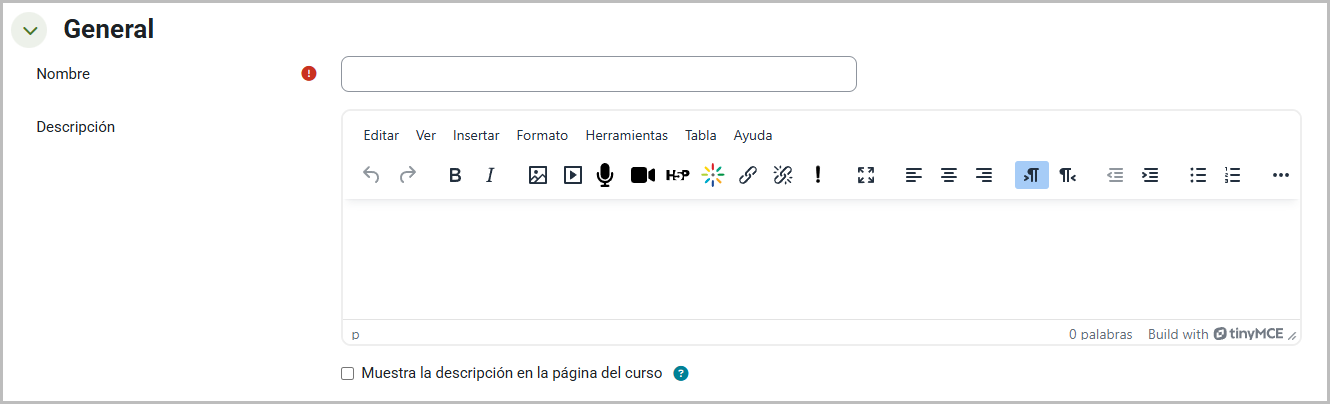
Task: Toggle italic text formatting
Action: pos(490,176)
